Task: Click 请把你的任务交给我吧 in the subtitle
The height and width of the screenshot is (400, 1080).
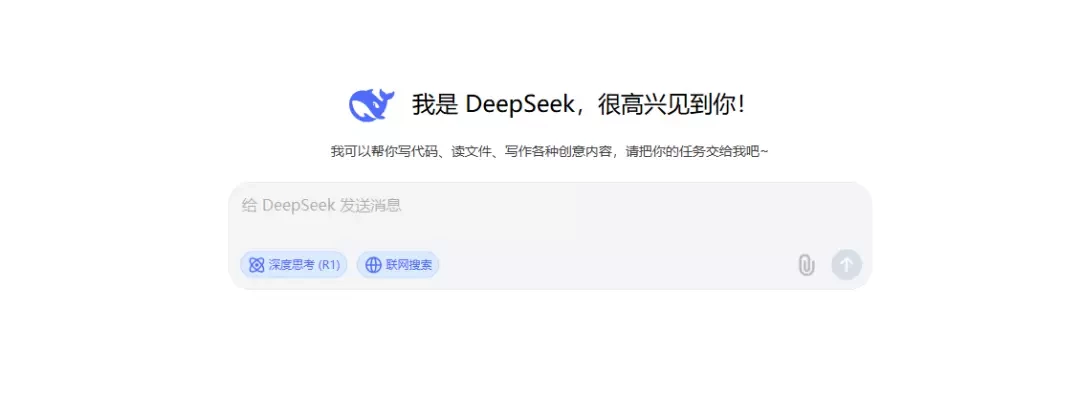Action: [696, 151]
